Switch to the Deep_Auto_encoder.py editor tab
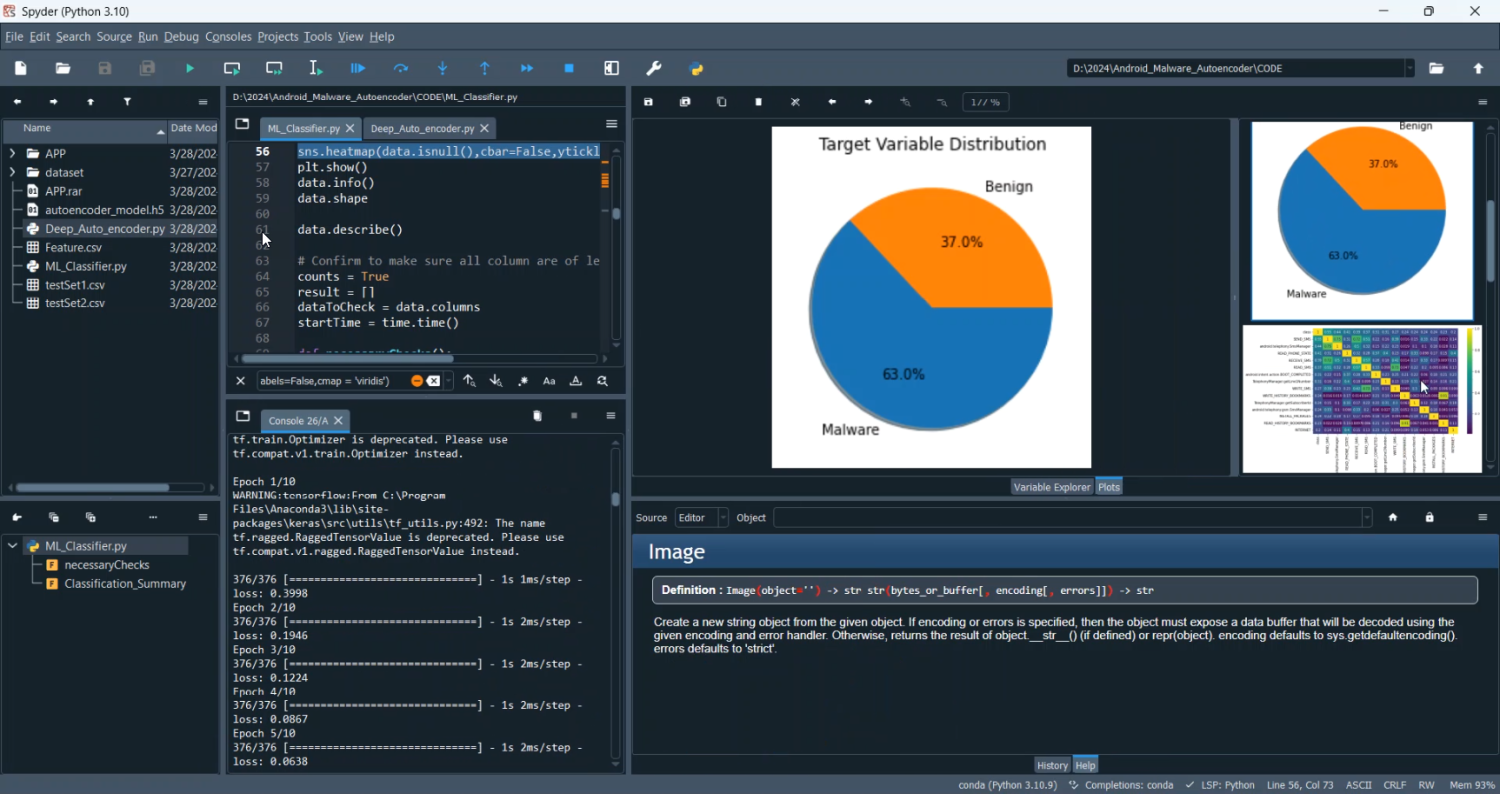 point(421,129)
